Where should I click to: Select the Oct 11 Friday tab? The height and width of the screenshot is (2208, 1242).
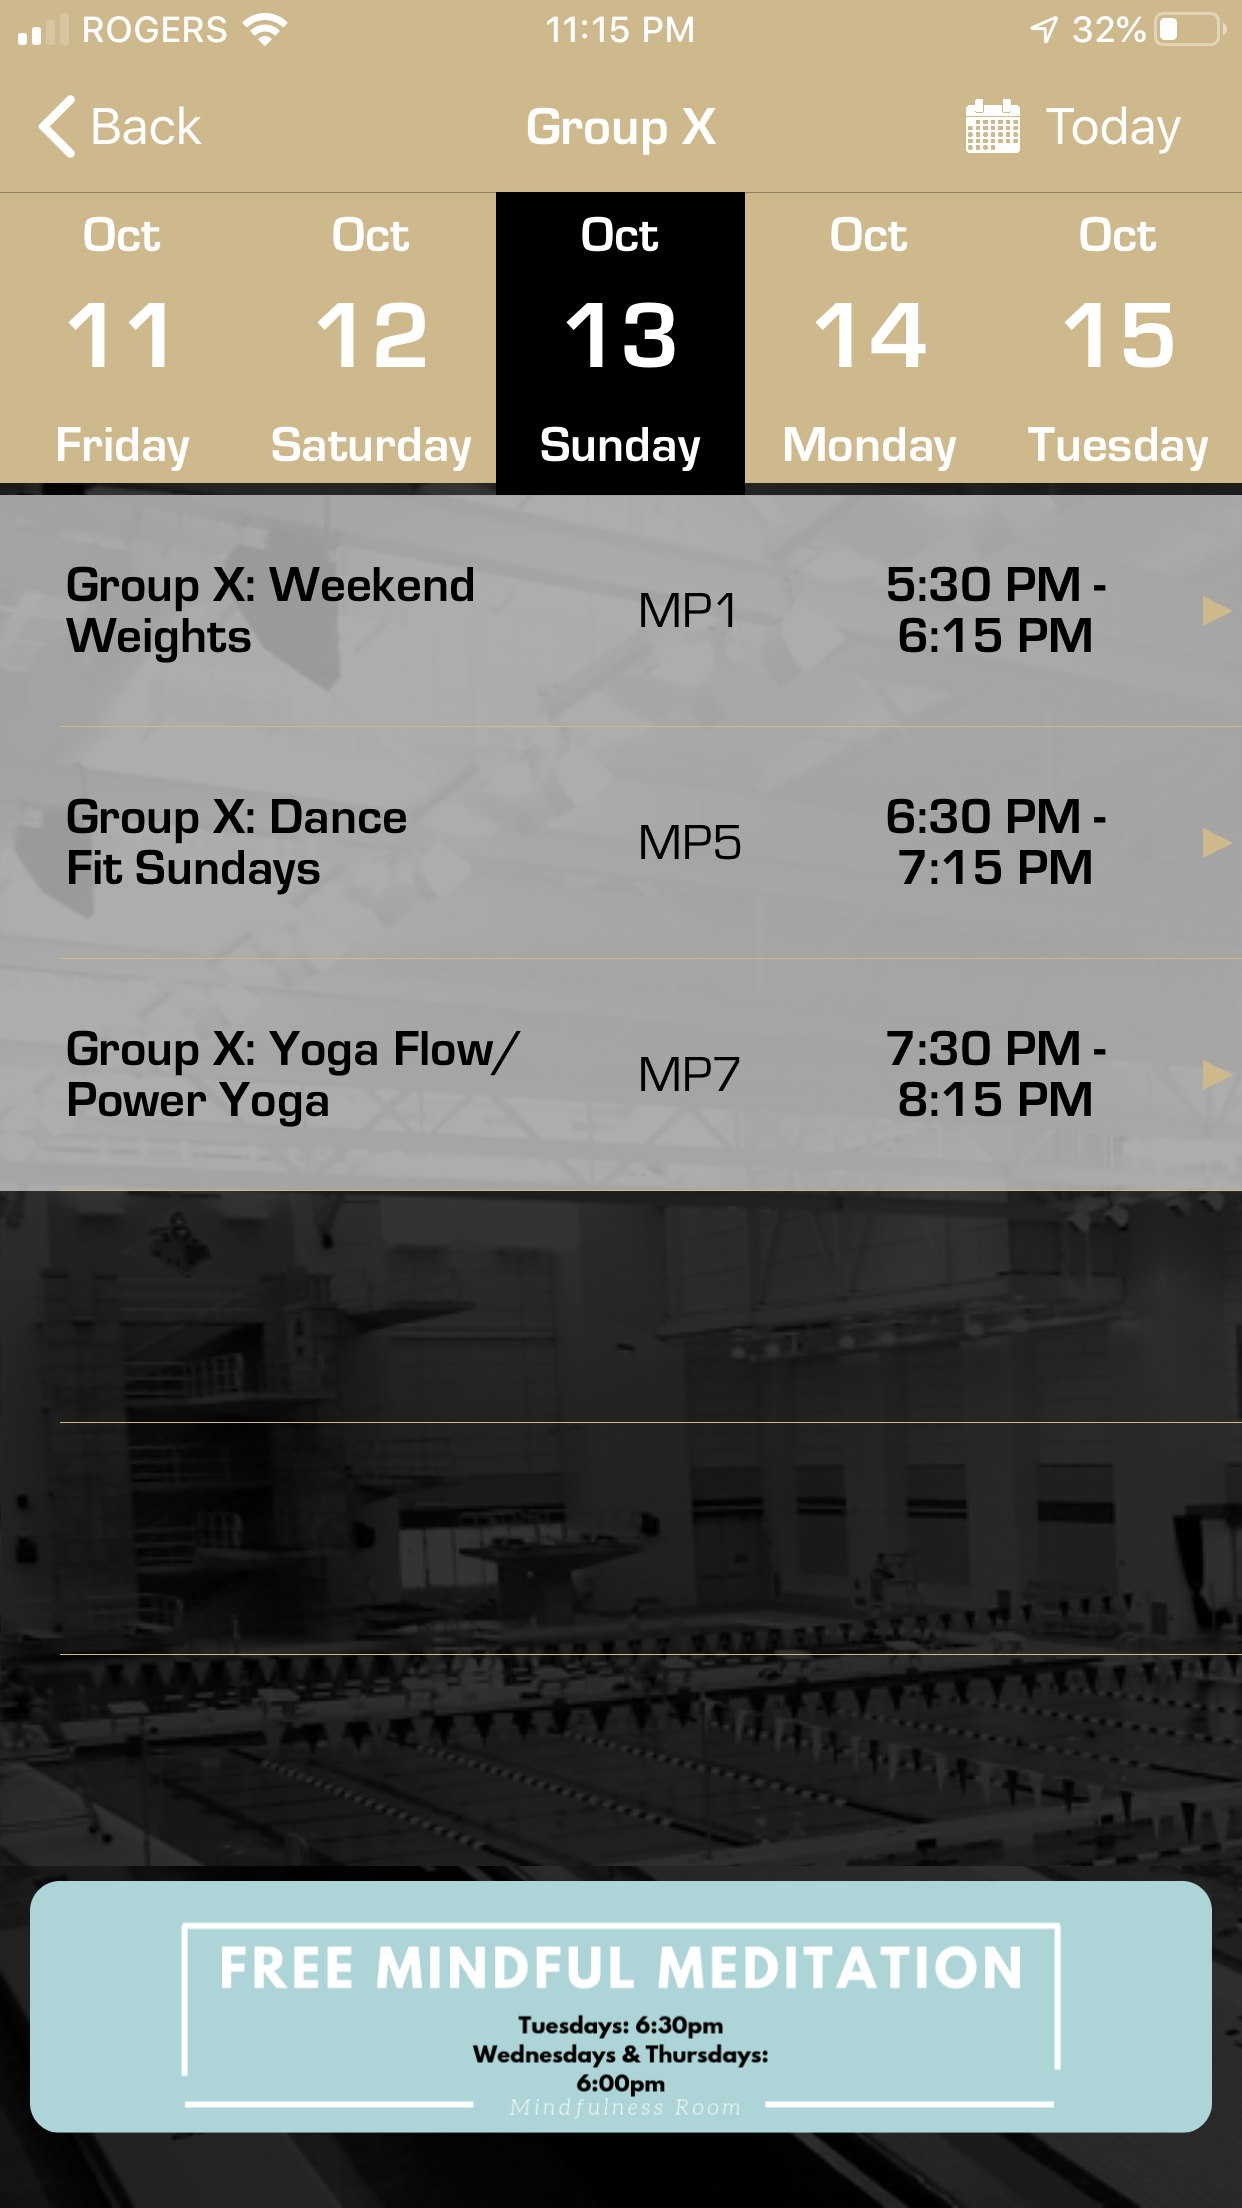[x=123, y=340]
